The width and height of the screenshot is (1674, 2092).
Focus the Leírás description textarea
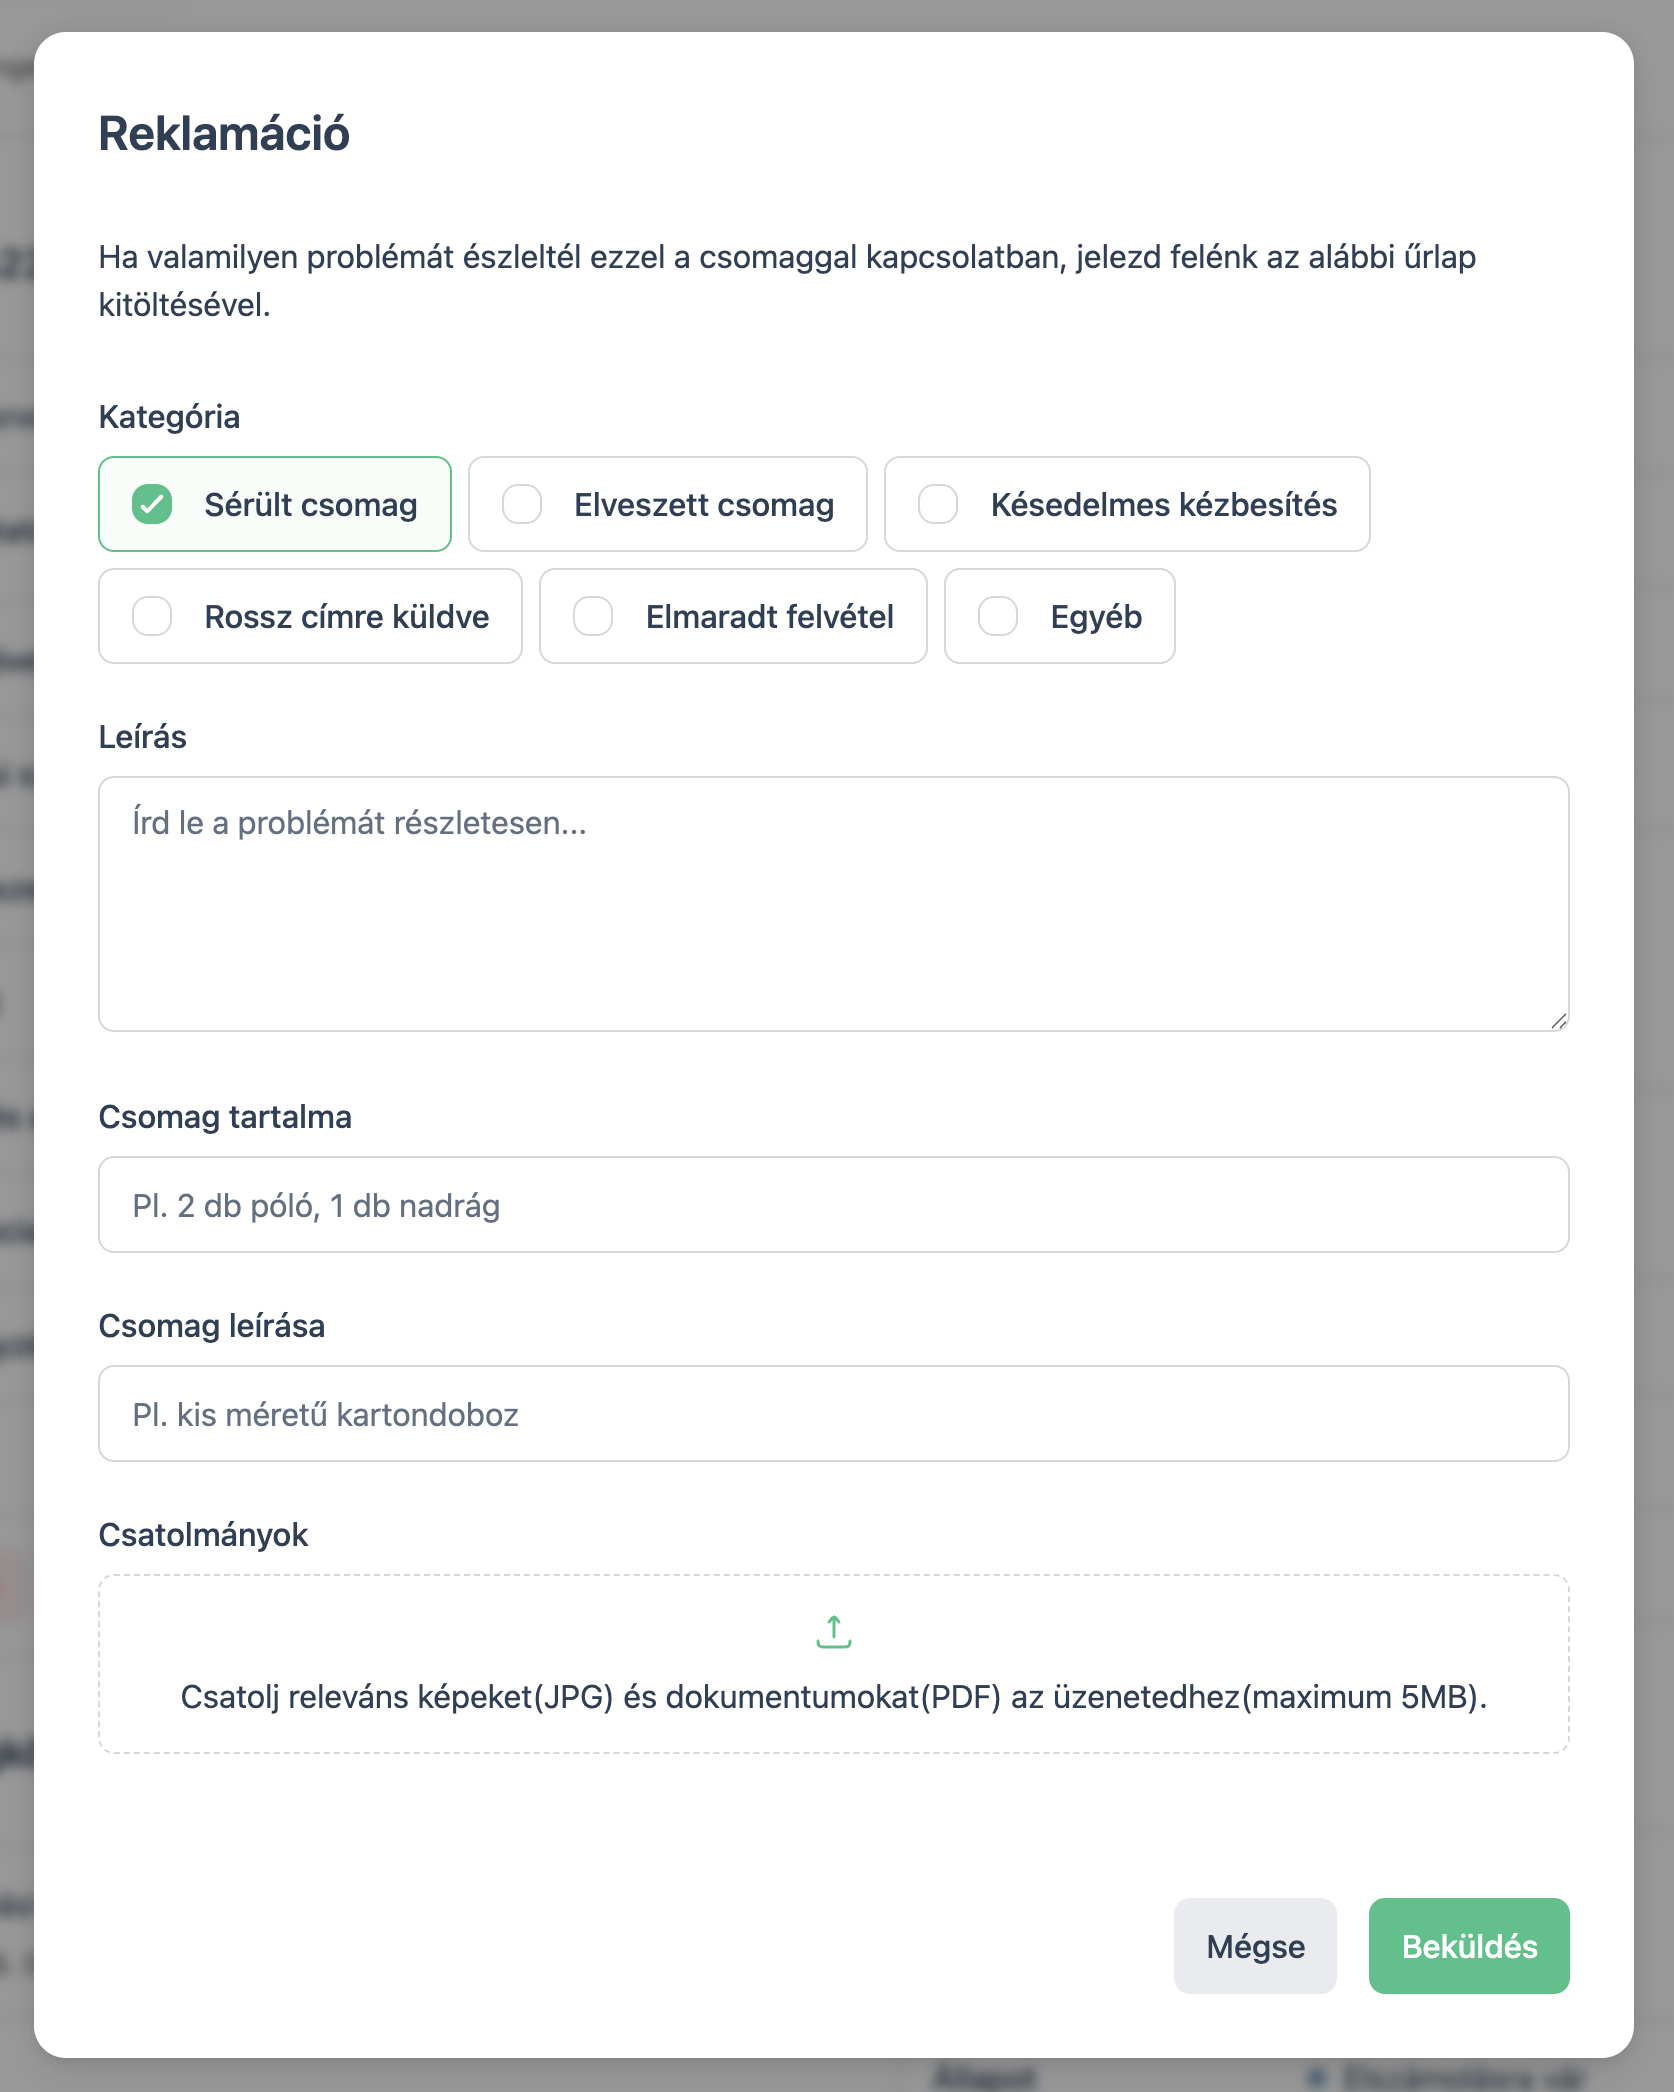(x=833, y=904)
